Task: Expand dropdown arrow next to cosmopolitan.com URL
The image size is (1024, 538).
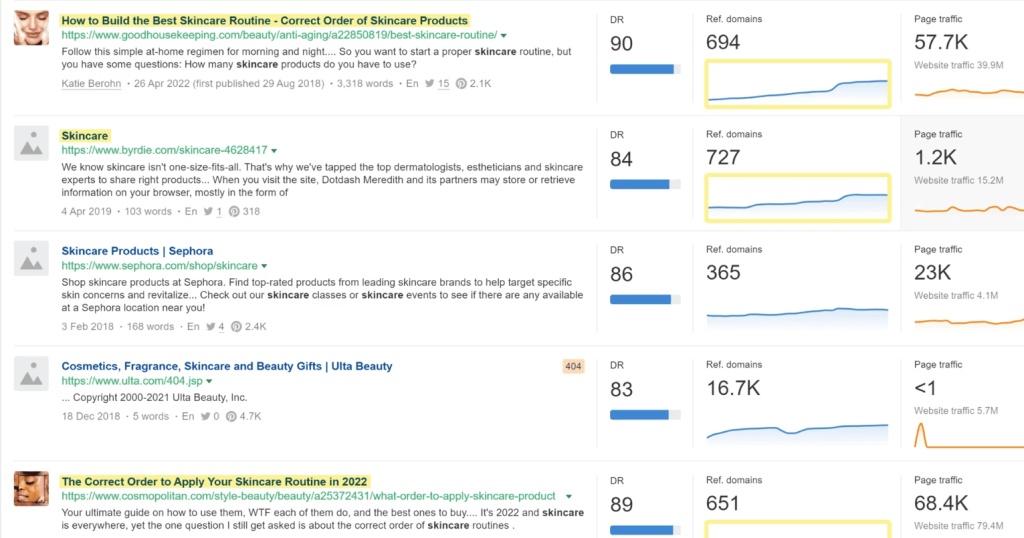Action: (569, 497)
